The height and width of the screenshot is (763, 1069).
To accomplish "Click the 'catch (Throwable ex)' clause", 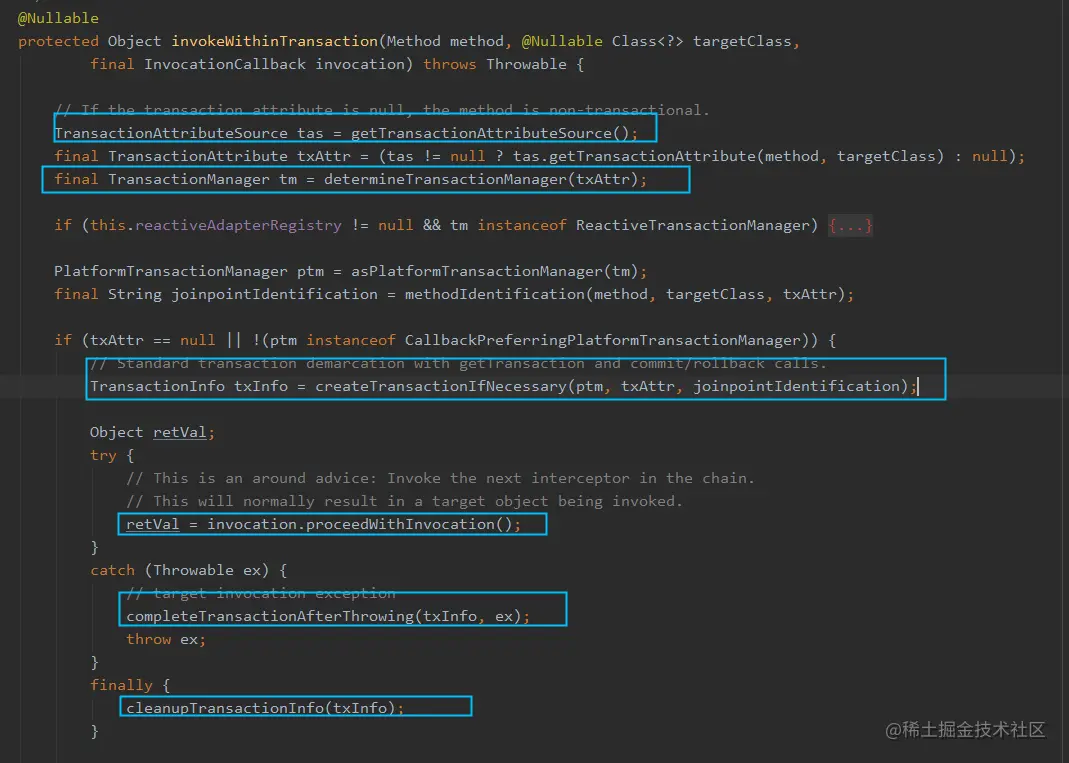I will [180, 570].
